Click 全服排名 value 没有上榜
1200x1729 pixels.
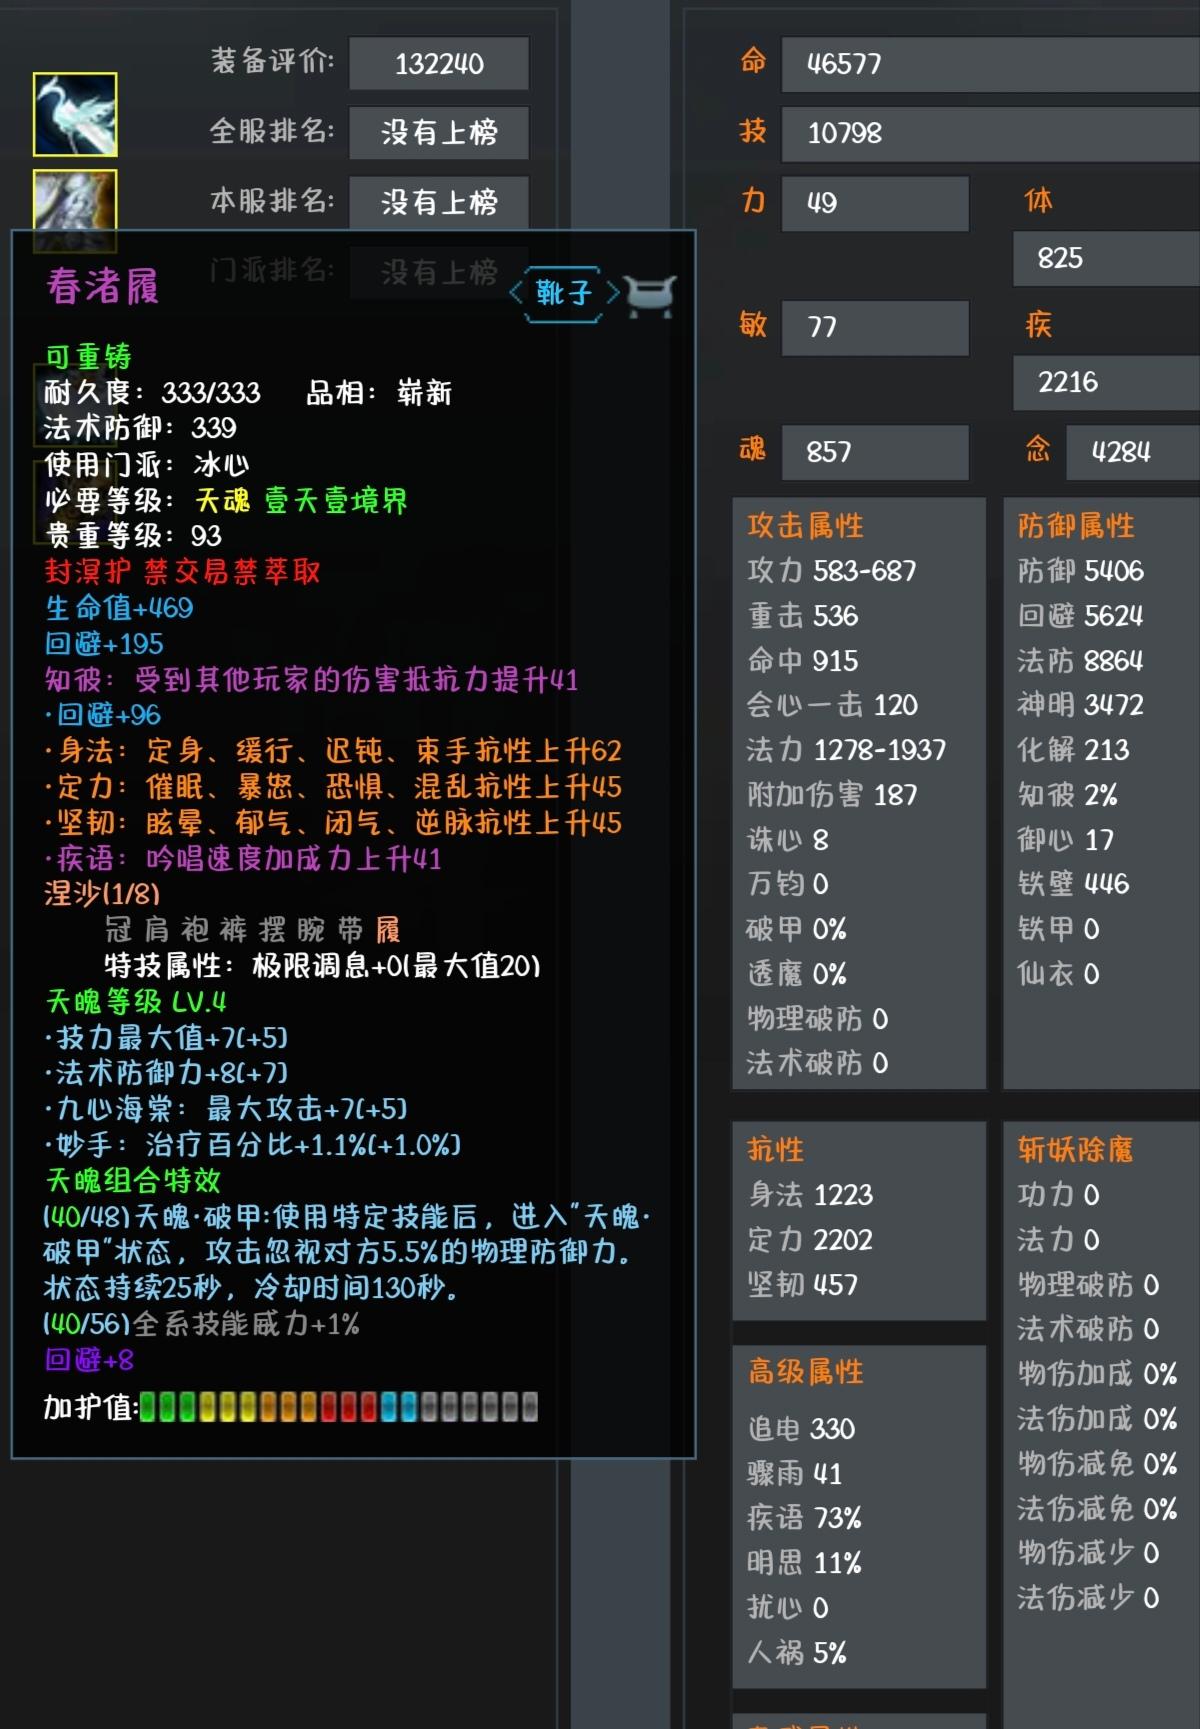(439, 132)
